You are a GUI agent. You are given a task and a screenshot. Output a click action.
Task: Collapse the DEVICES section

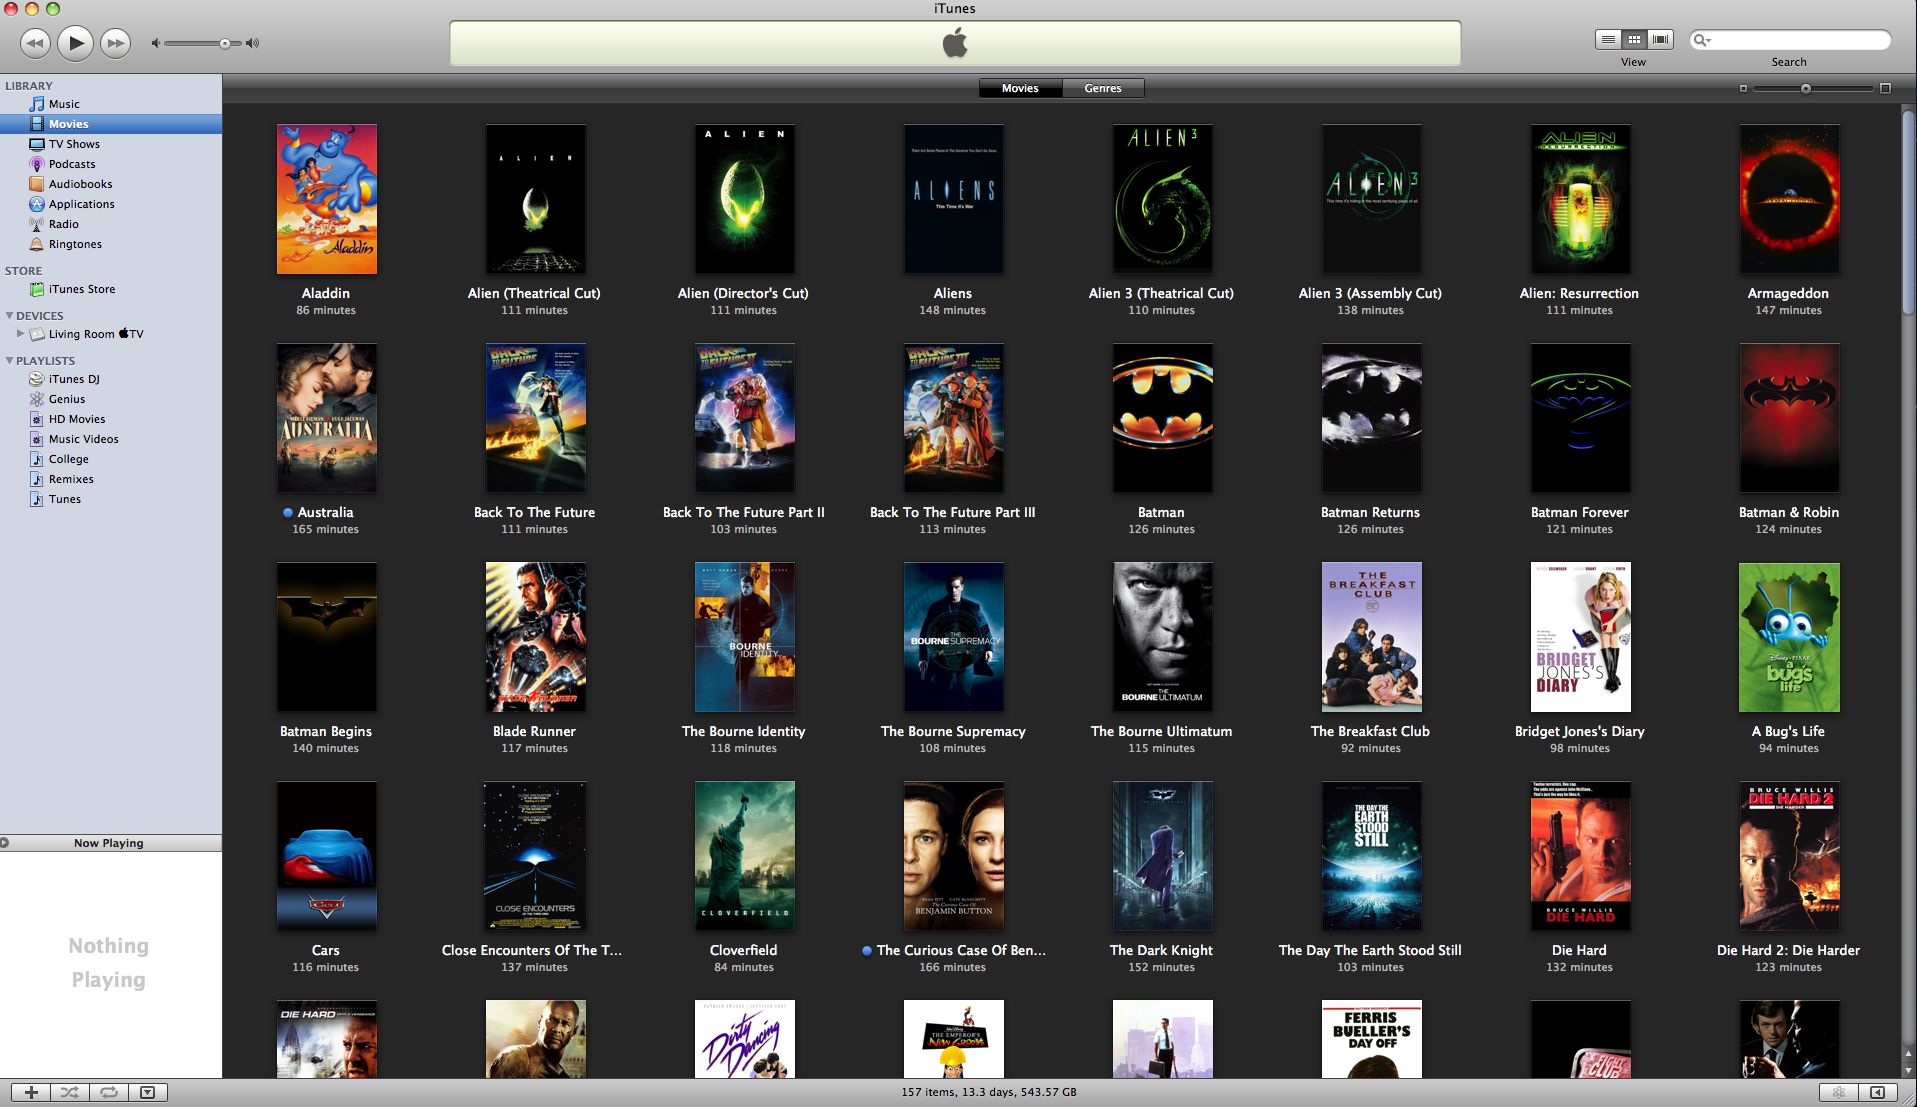[9, 315]
